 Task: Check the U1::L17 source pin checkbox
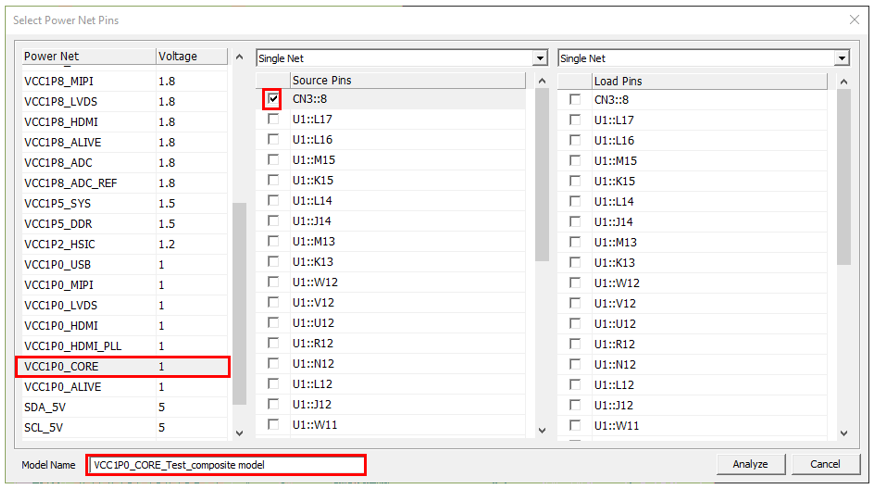273,120
